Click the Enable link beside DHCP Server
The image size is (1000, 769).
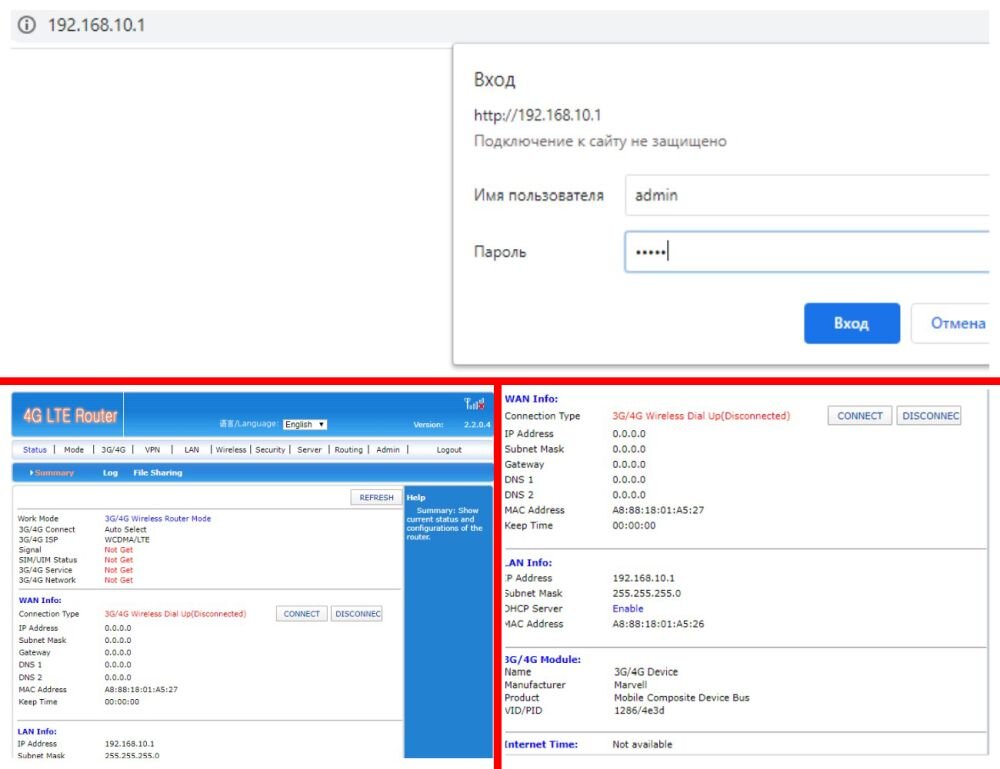pos(628,607)
